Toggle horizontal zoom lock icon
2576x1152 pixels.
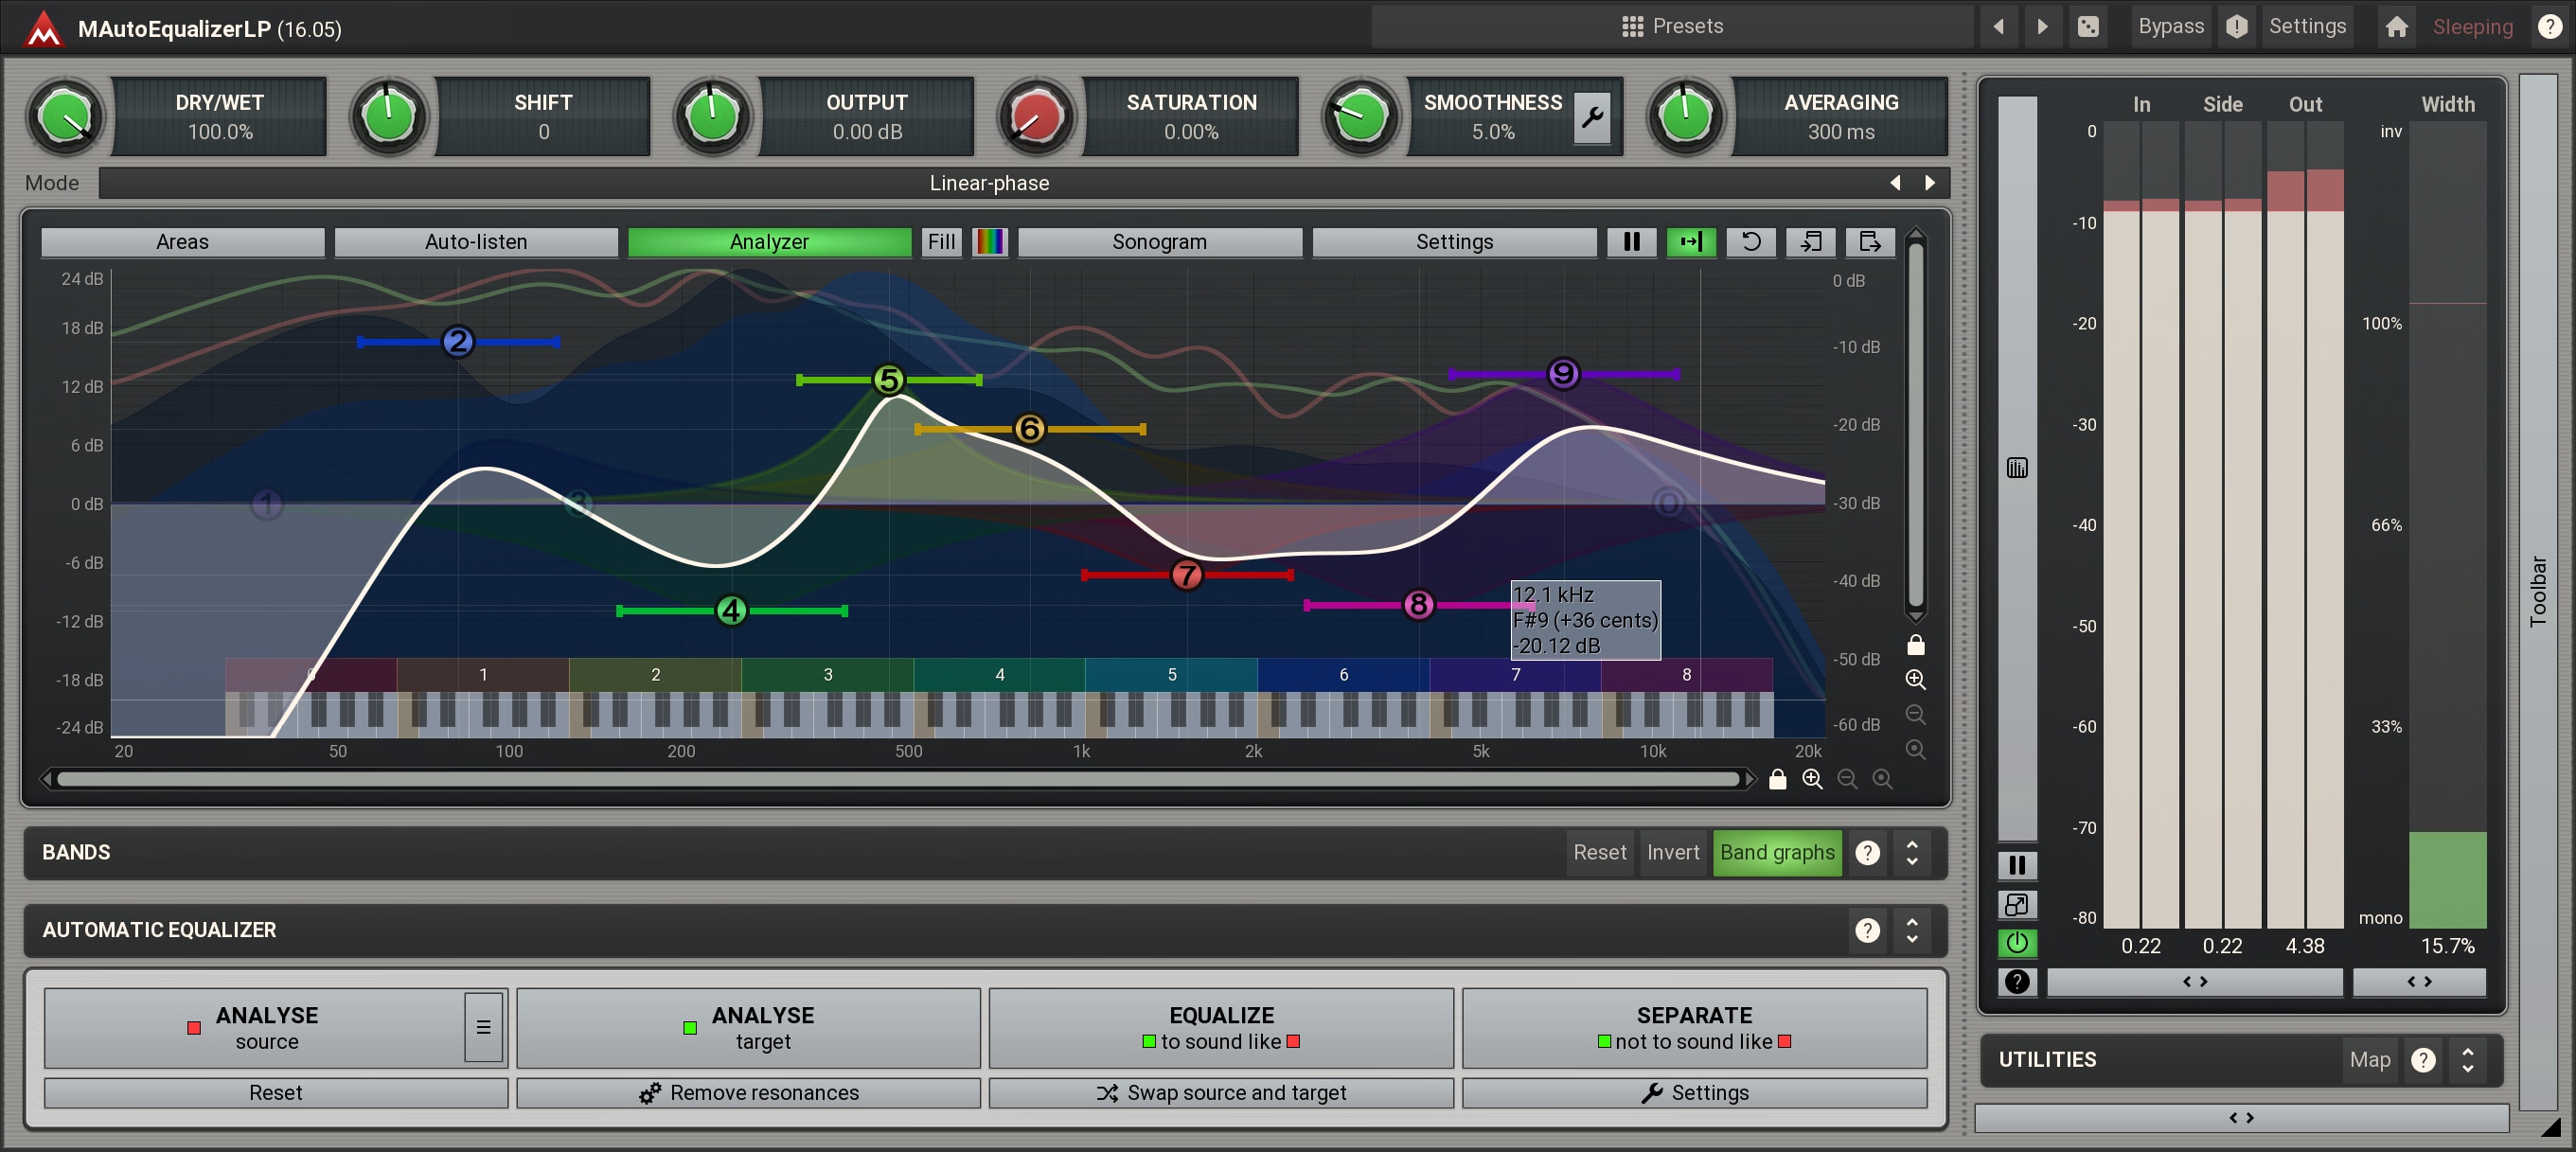[1777, 779]
